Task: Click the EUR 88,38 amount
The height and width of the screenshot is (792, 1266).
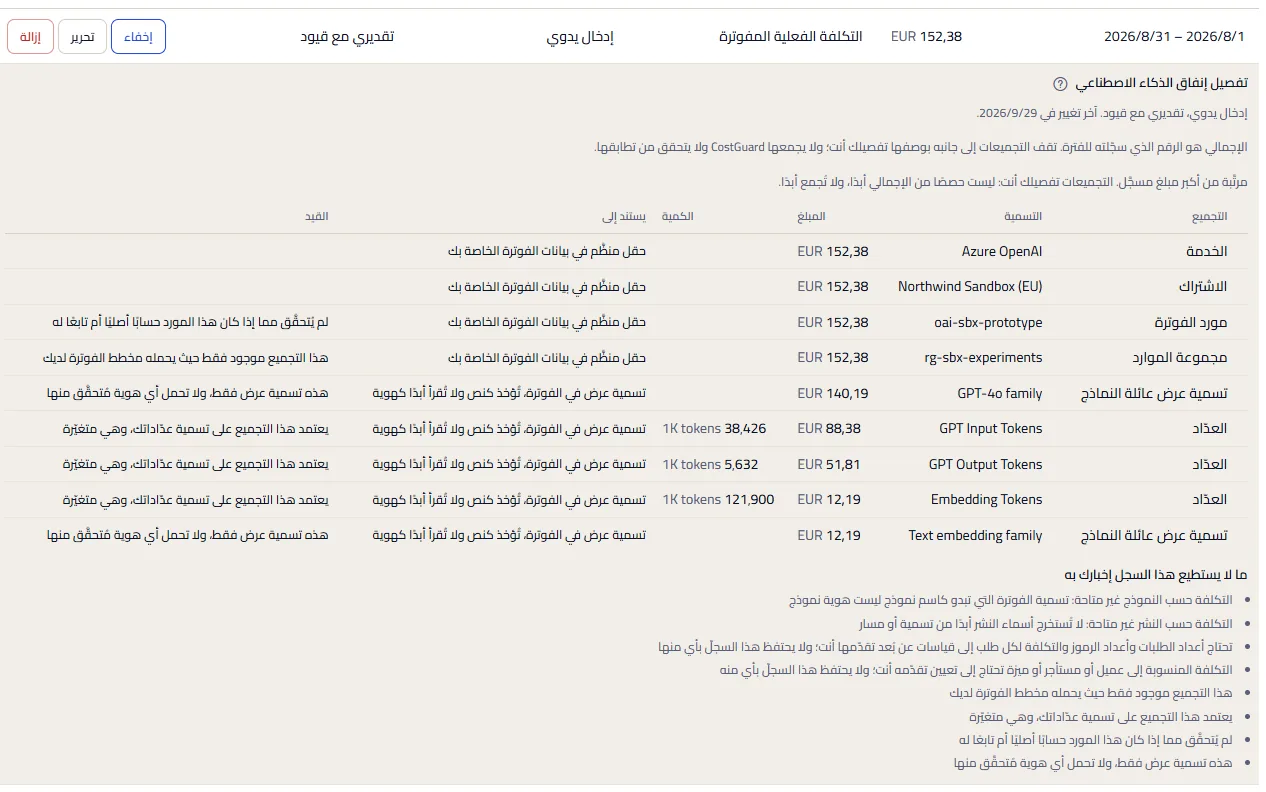Action: click(x=829, y=428)
